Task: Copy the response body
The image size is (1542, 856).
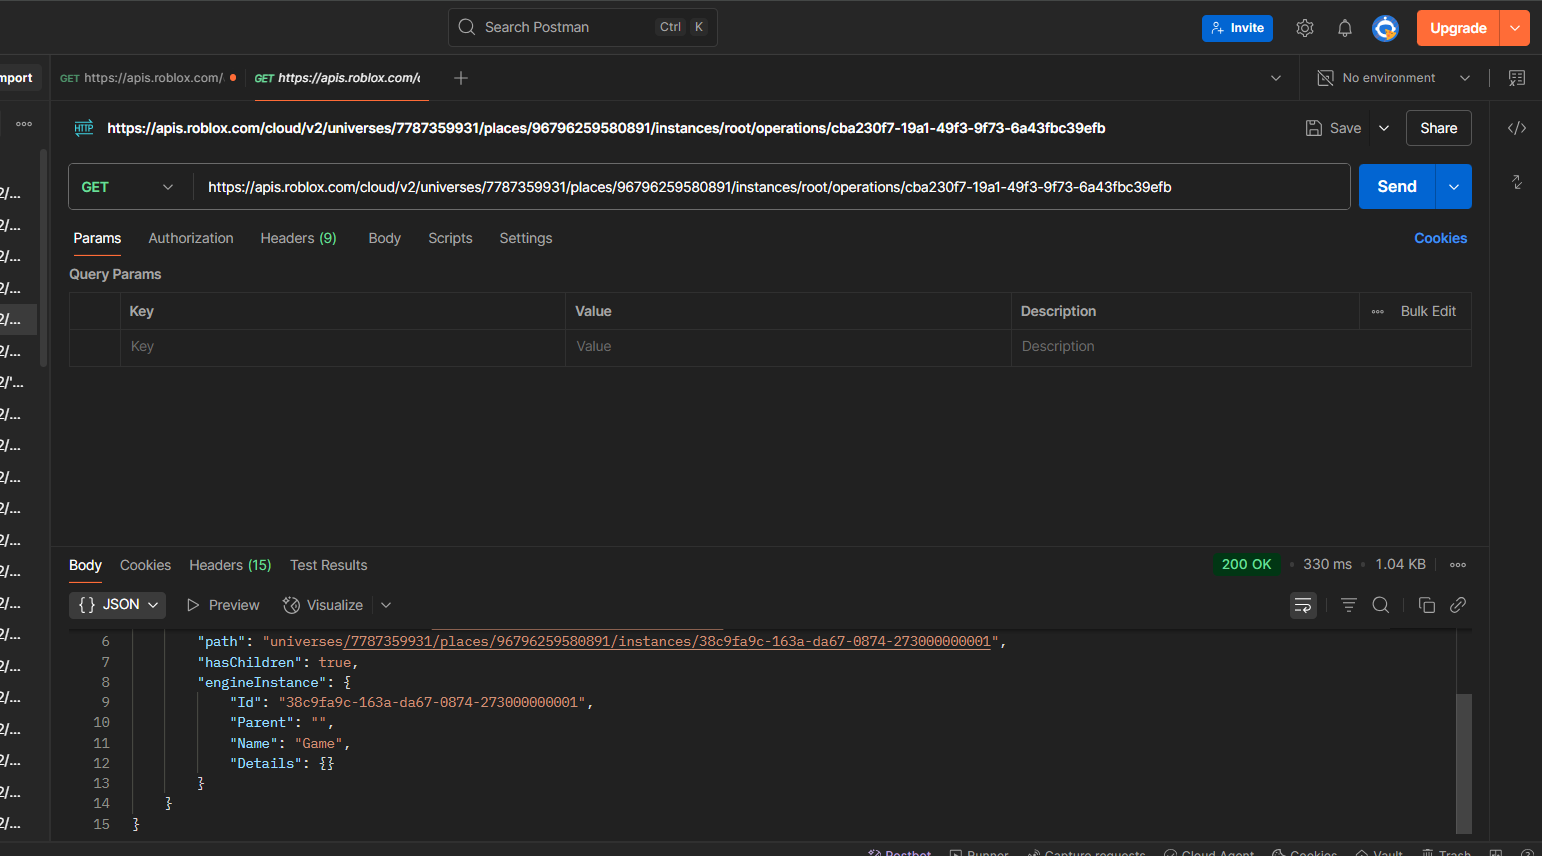Action: point(1427,605)
